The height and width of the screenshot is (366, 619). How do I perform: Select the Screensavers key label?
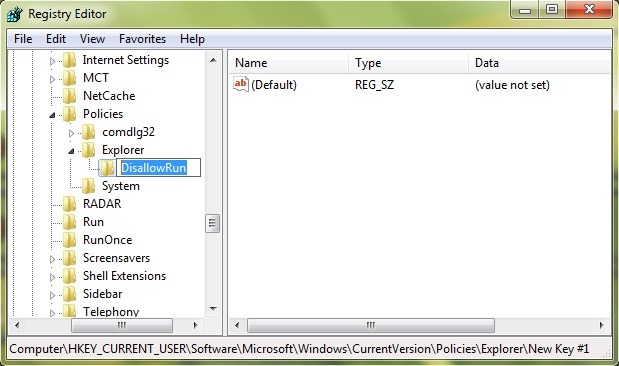(116, 258)
